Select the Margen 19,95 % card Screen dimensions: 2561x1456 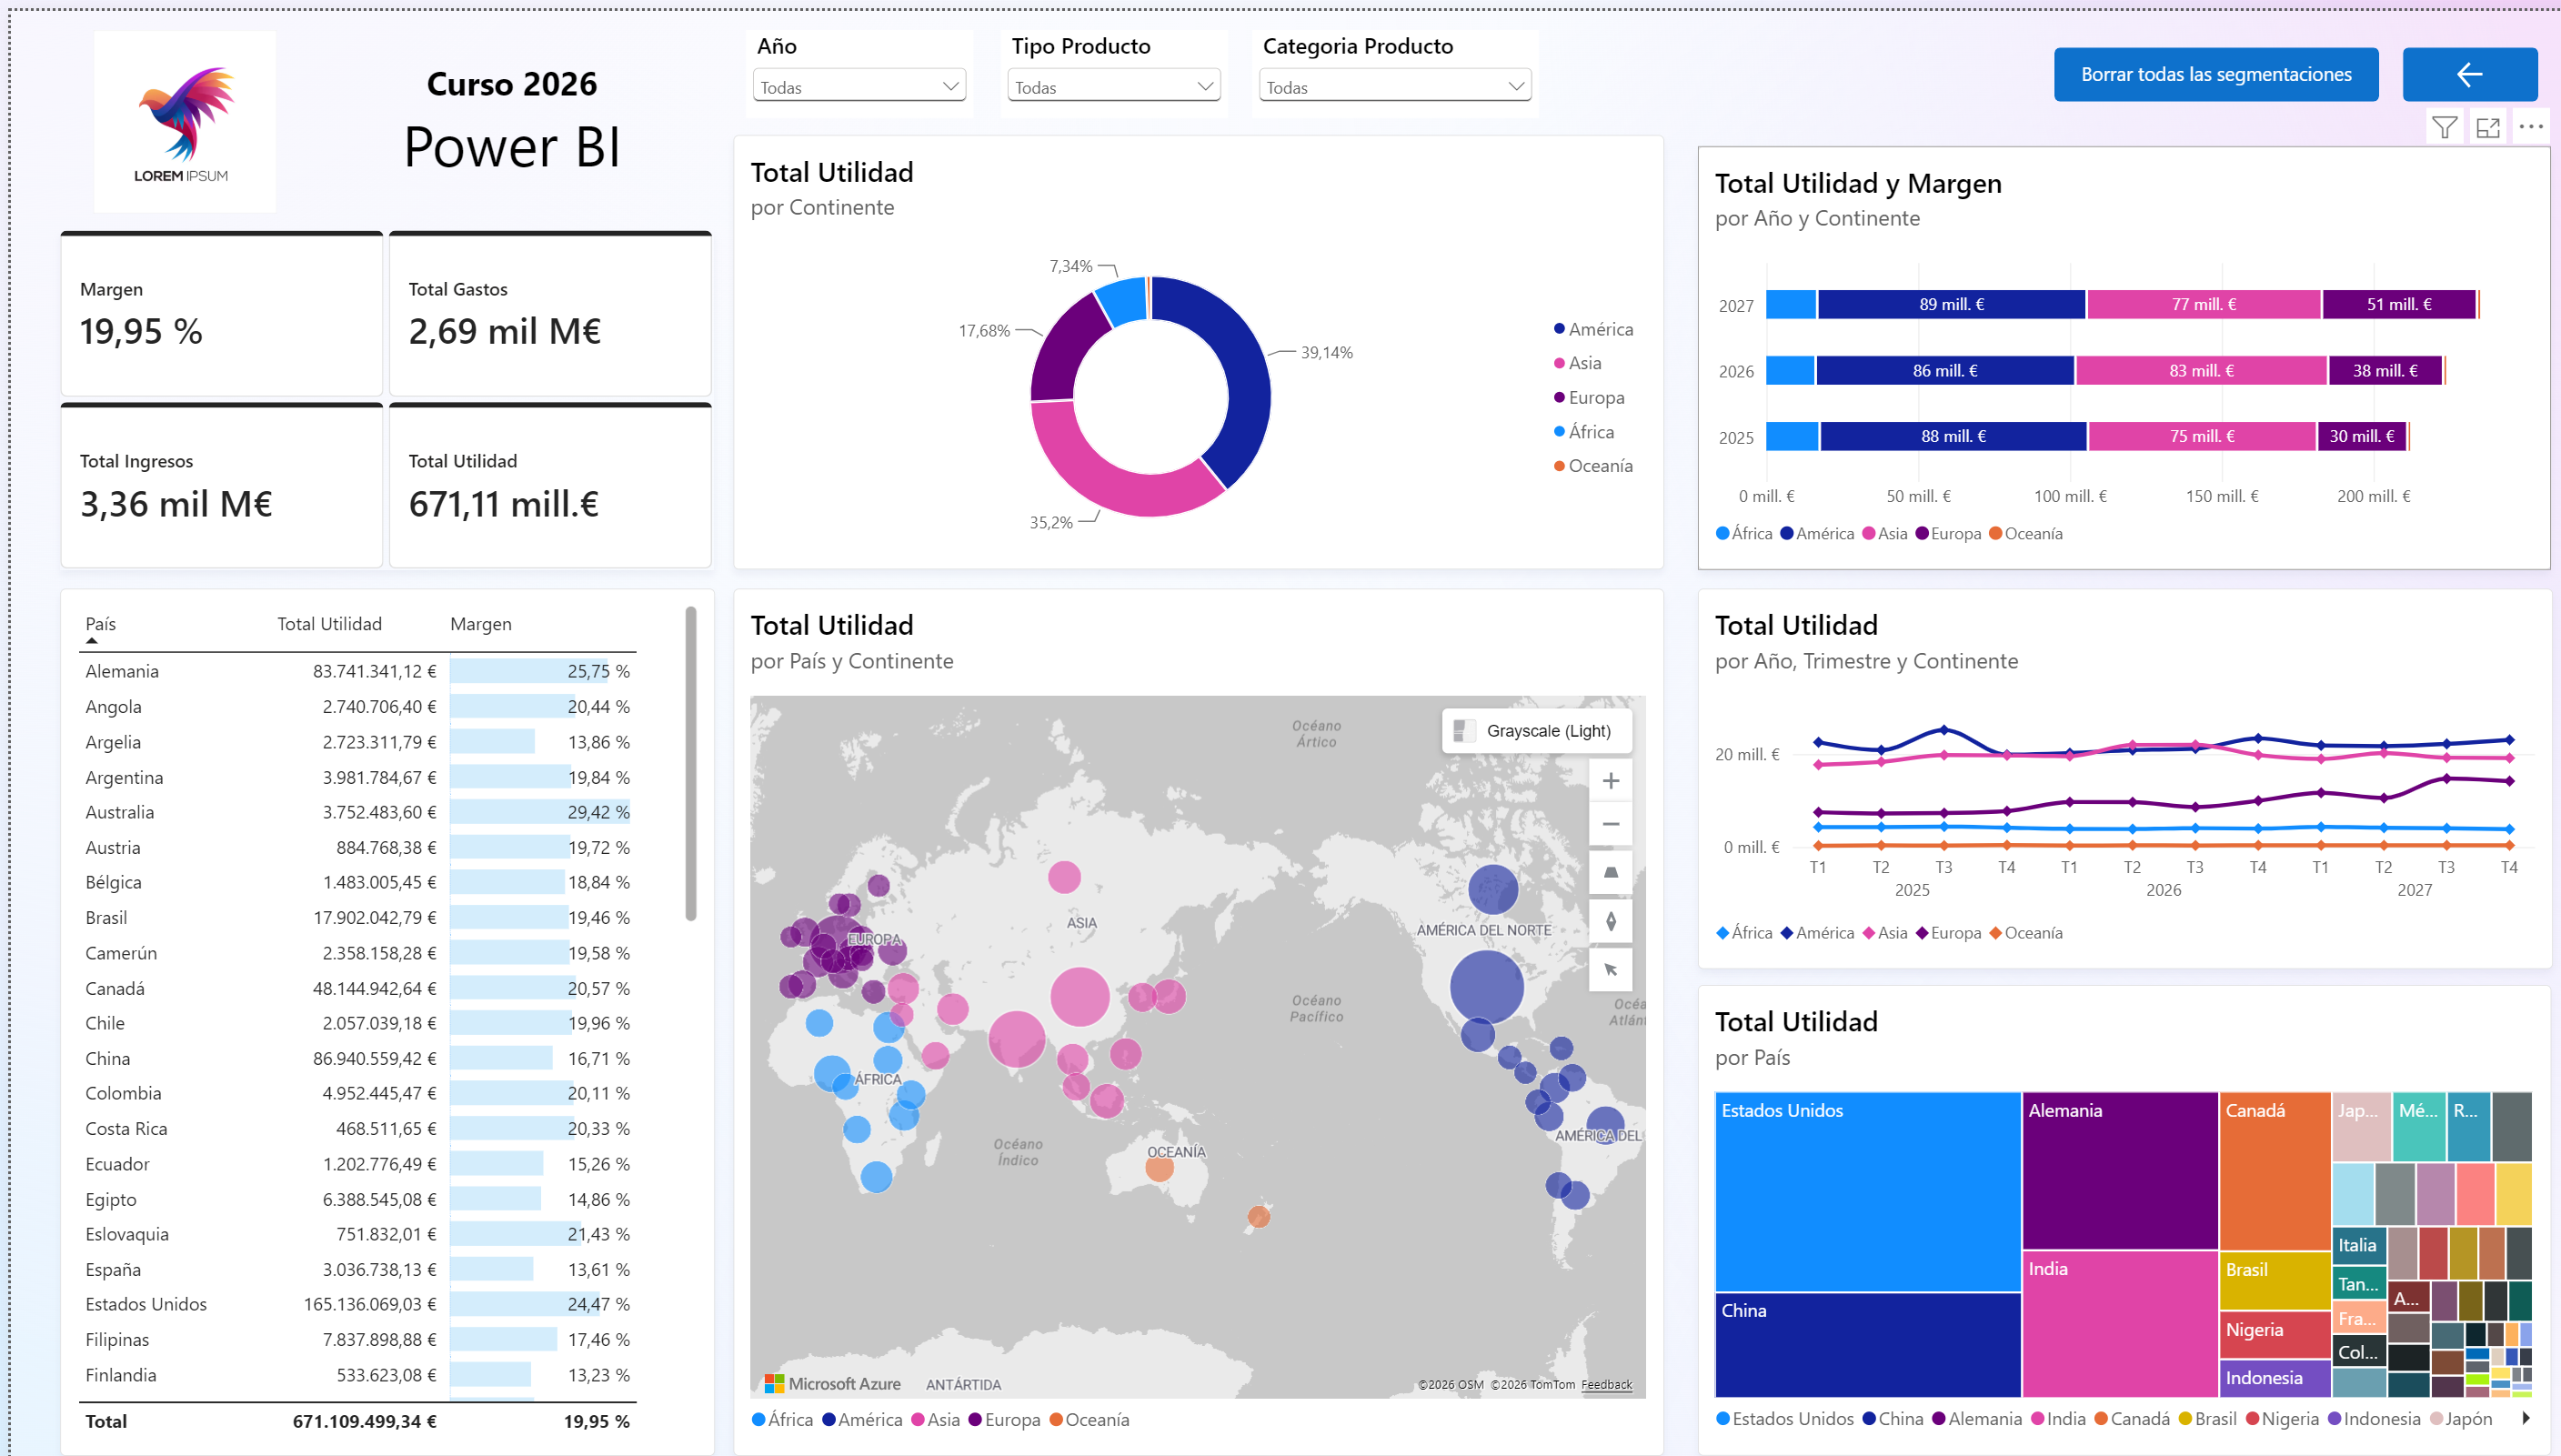[x=222, y=314]
